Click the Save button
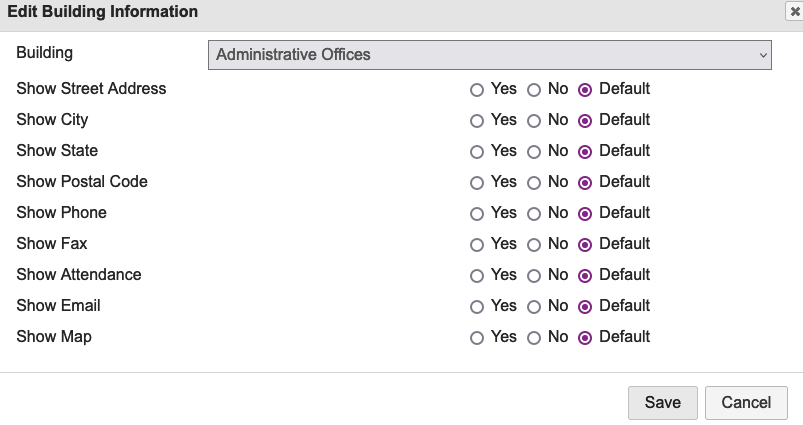The image size is (803, 425). pos(662,402)
